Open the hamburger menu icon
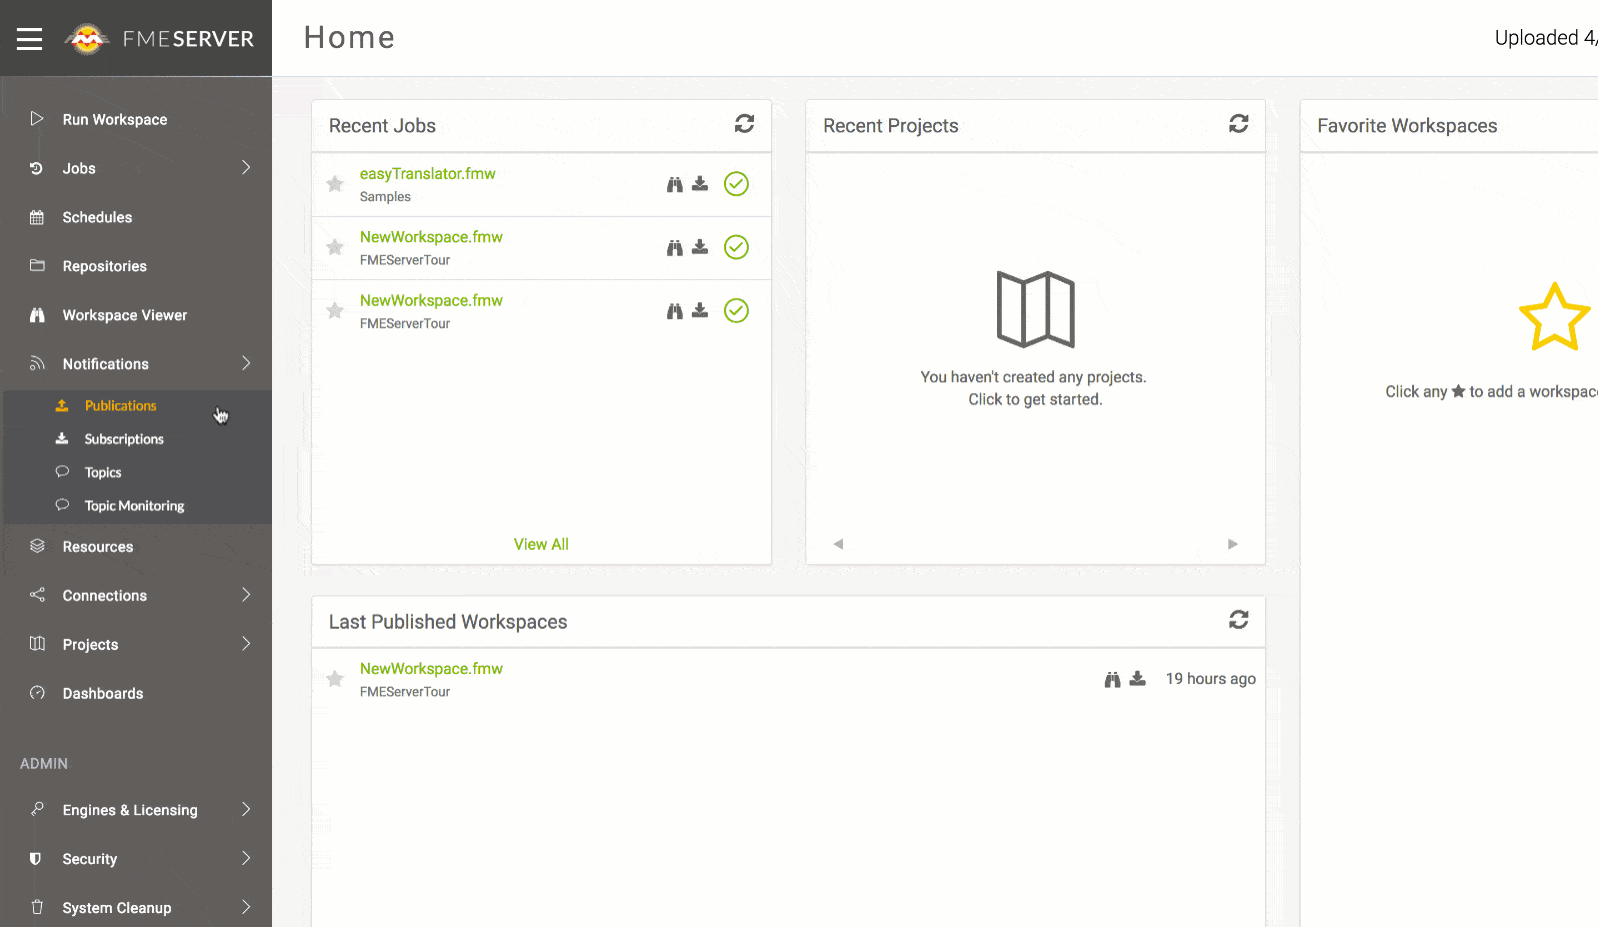The image size is (1598, 927). pyautogui.click(x=30, y=39)
